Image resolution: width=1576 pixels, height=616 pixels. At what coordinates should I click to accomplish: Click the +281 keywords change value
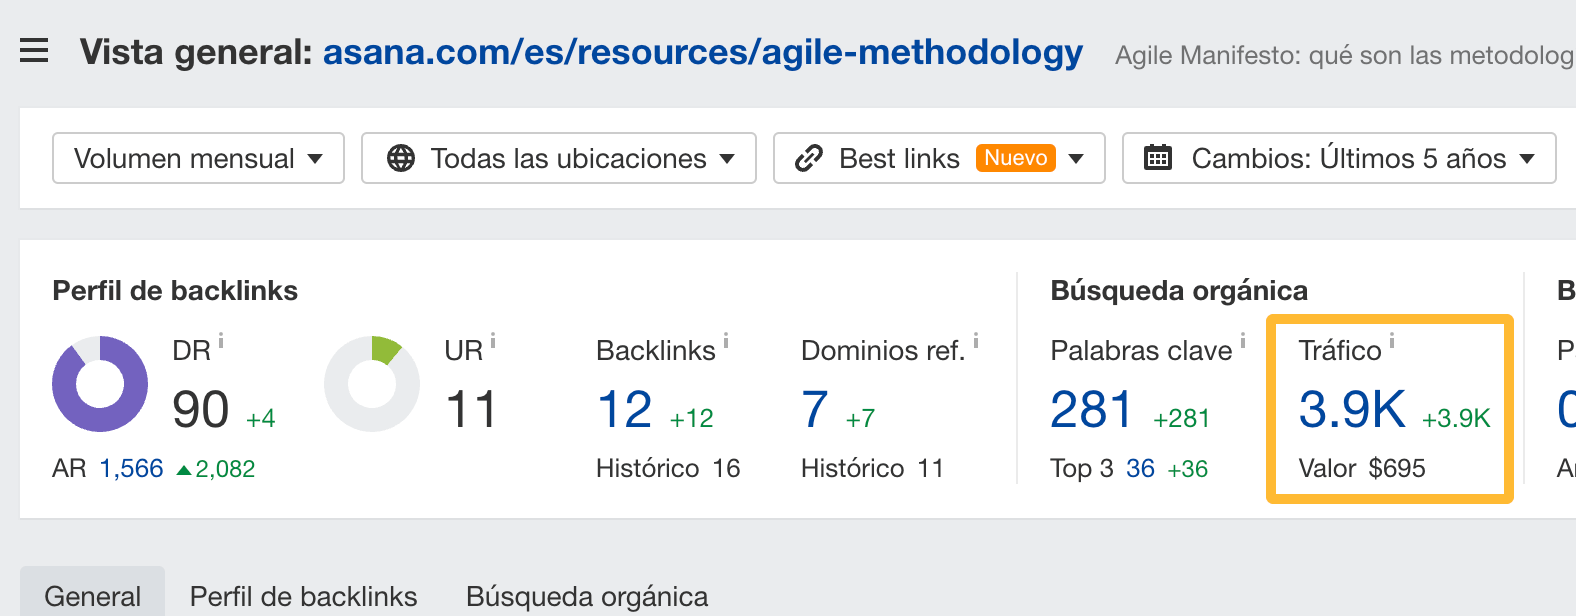tap(1181, 418)
